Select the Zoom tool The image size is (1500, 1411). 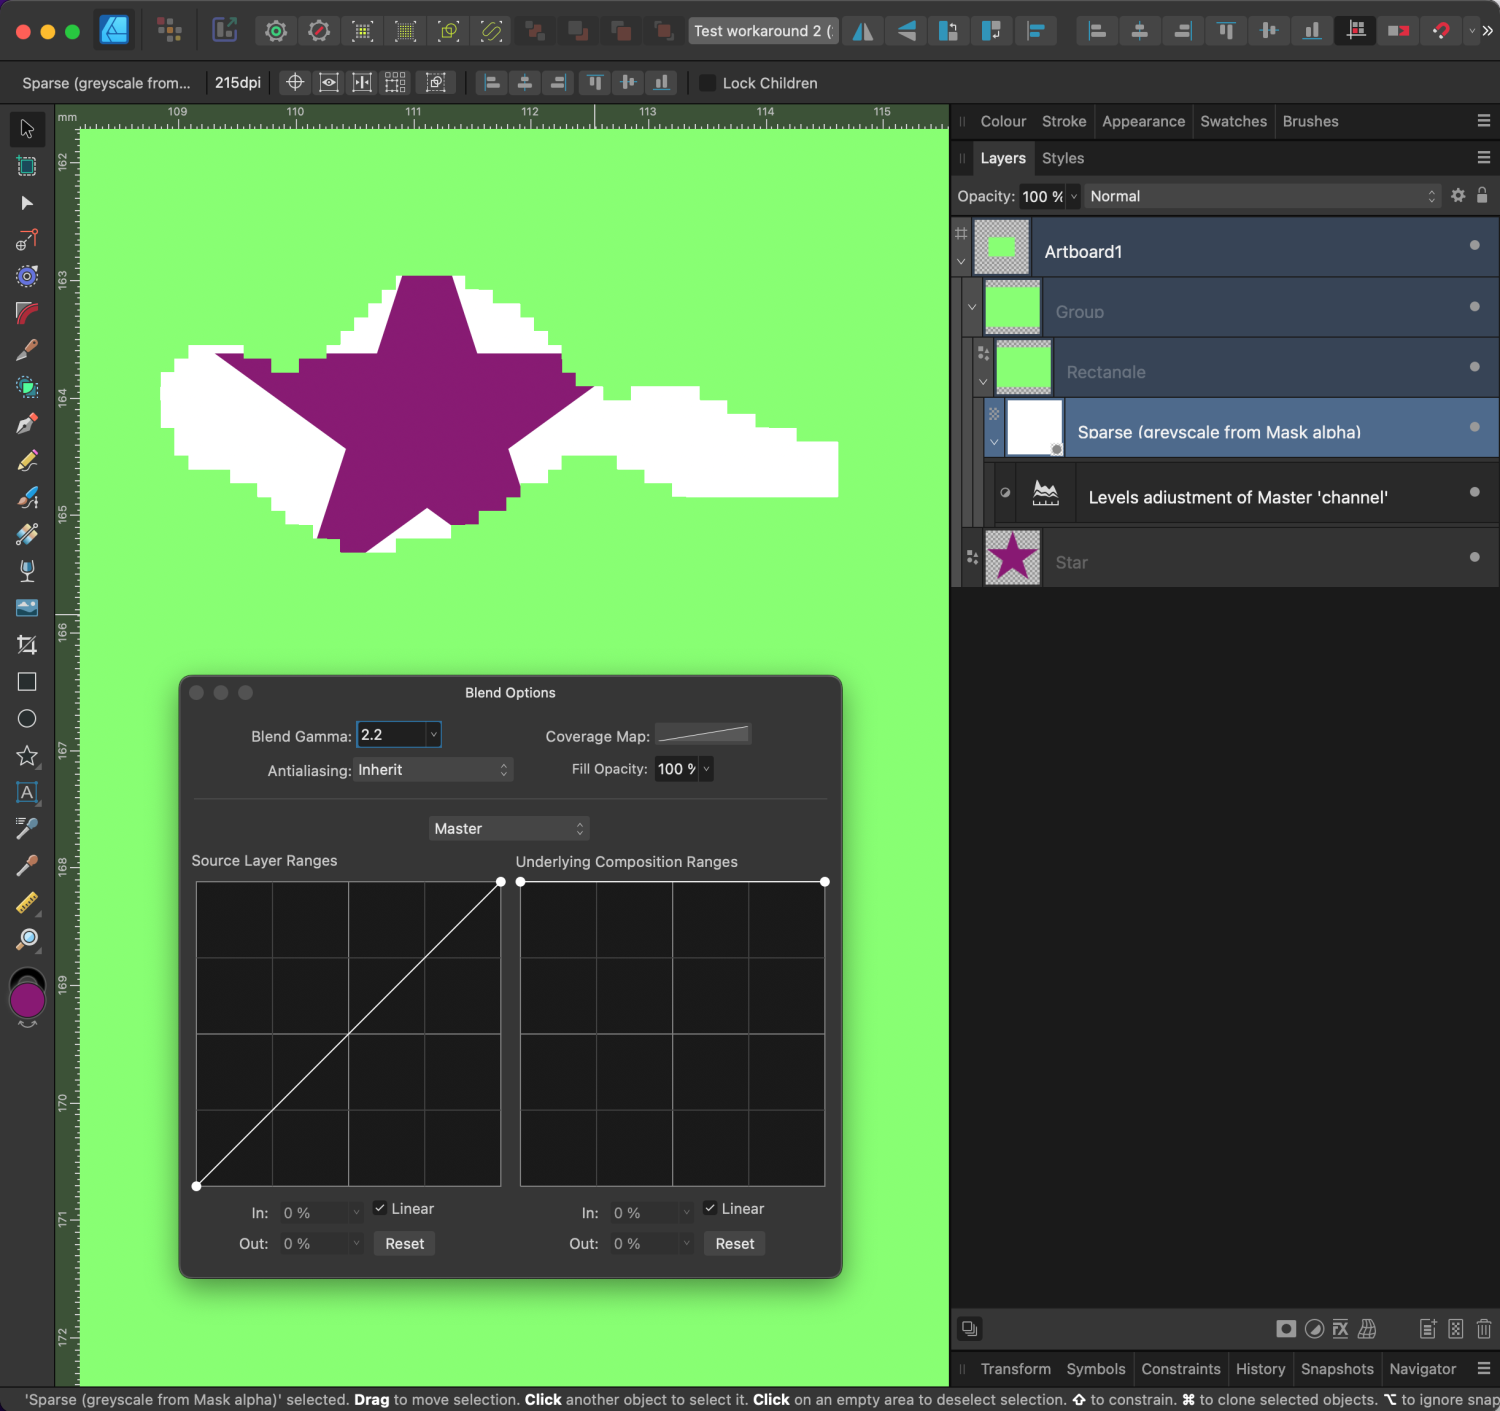pos(27,939)
